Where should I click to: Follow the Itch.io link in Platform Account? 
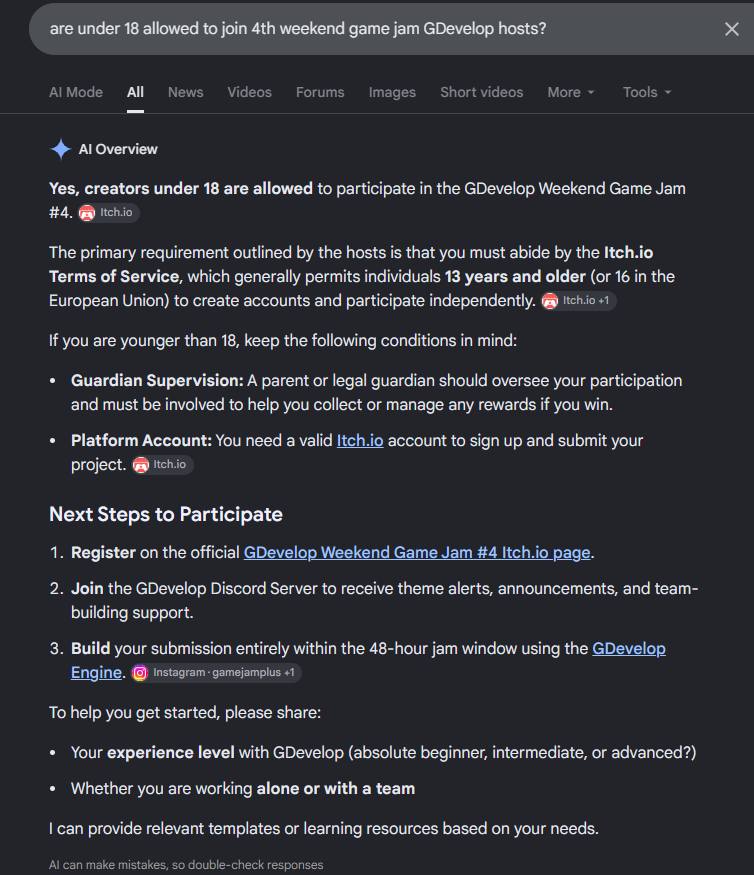pyautogui.click(x=360, y=441)
